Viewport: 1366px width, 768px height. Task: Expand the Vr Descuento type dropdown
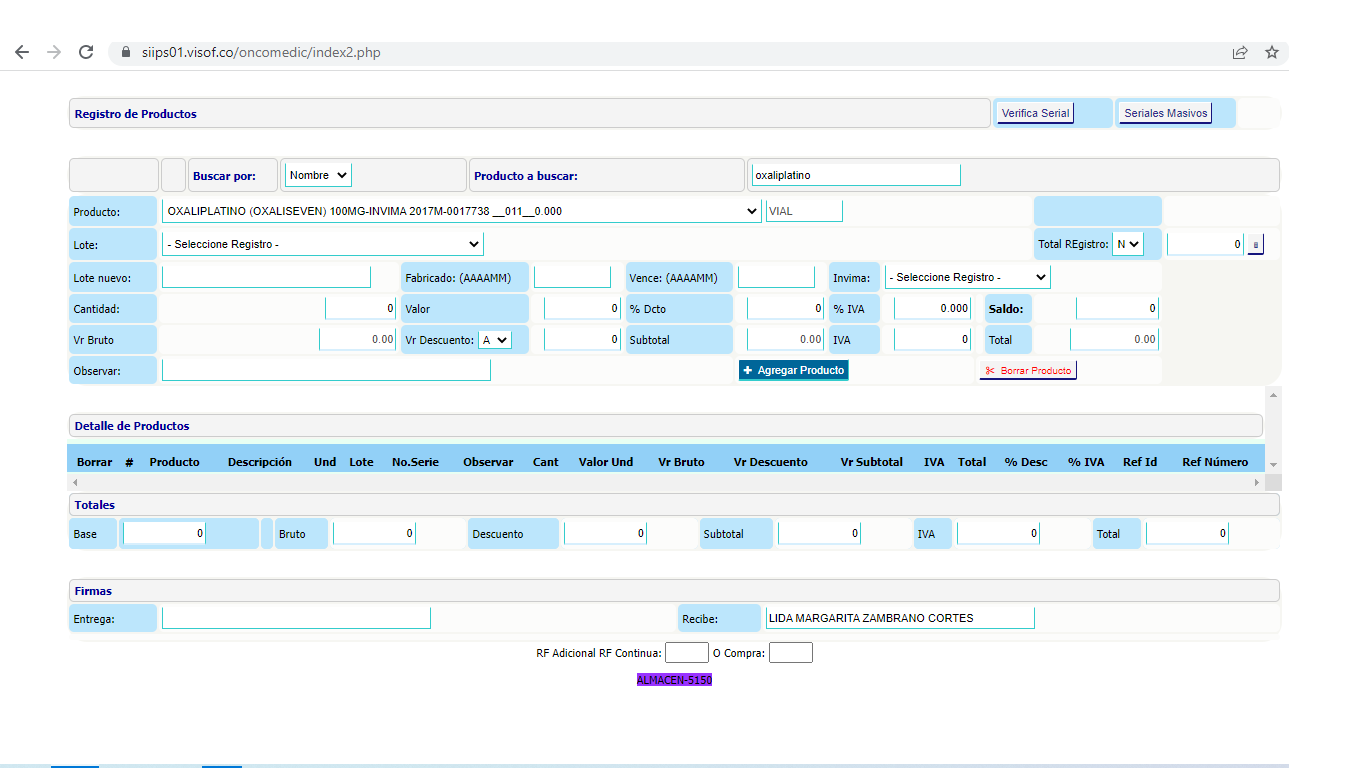pyautogui.click(x=494, y=340)
